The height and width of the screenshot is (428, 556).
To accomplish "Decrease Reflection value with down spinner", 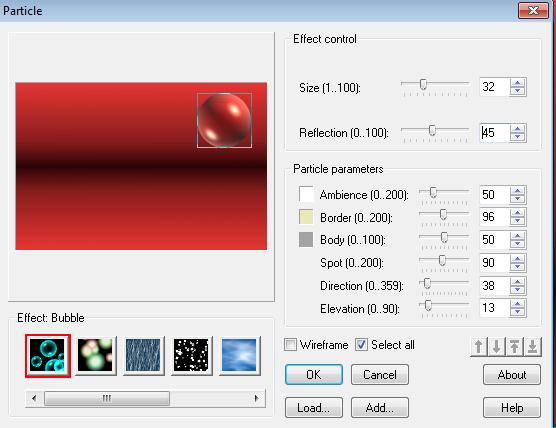I will [x=518, y=137].
